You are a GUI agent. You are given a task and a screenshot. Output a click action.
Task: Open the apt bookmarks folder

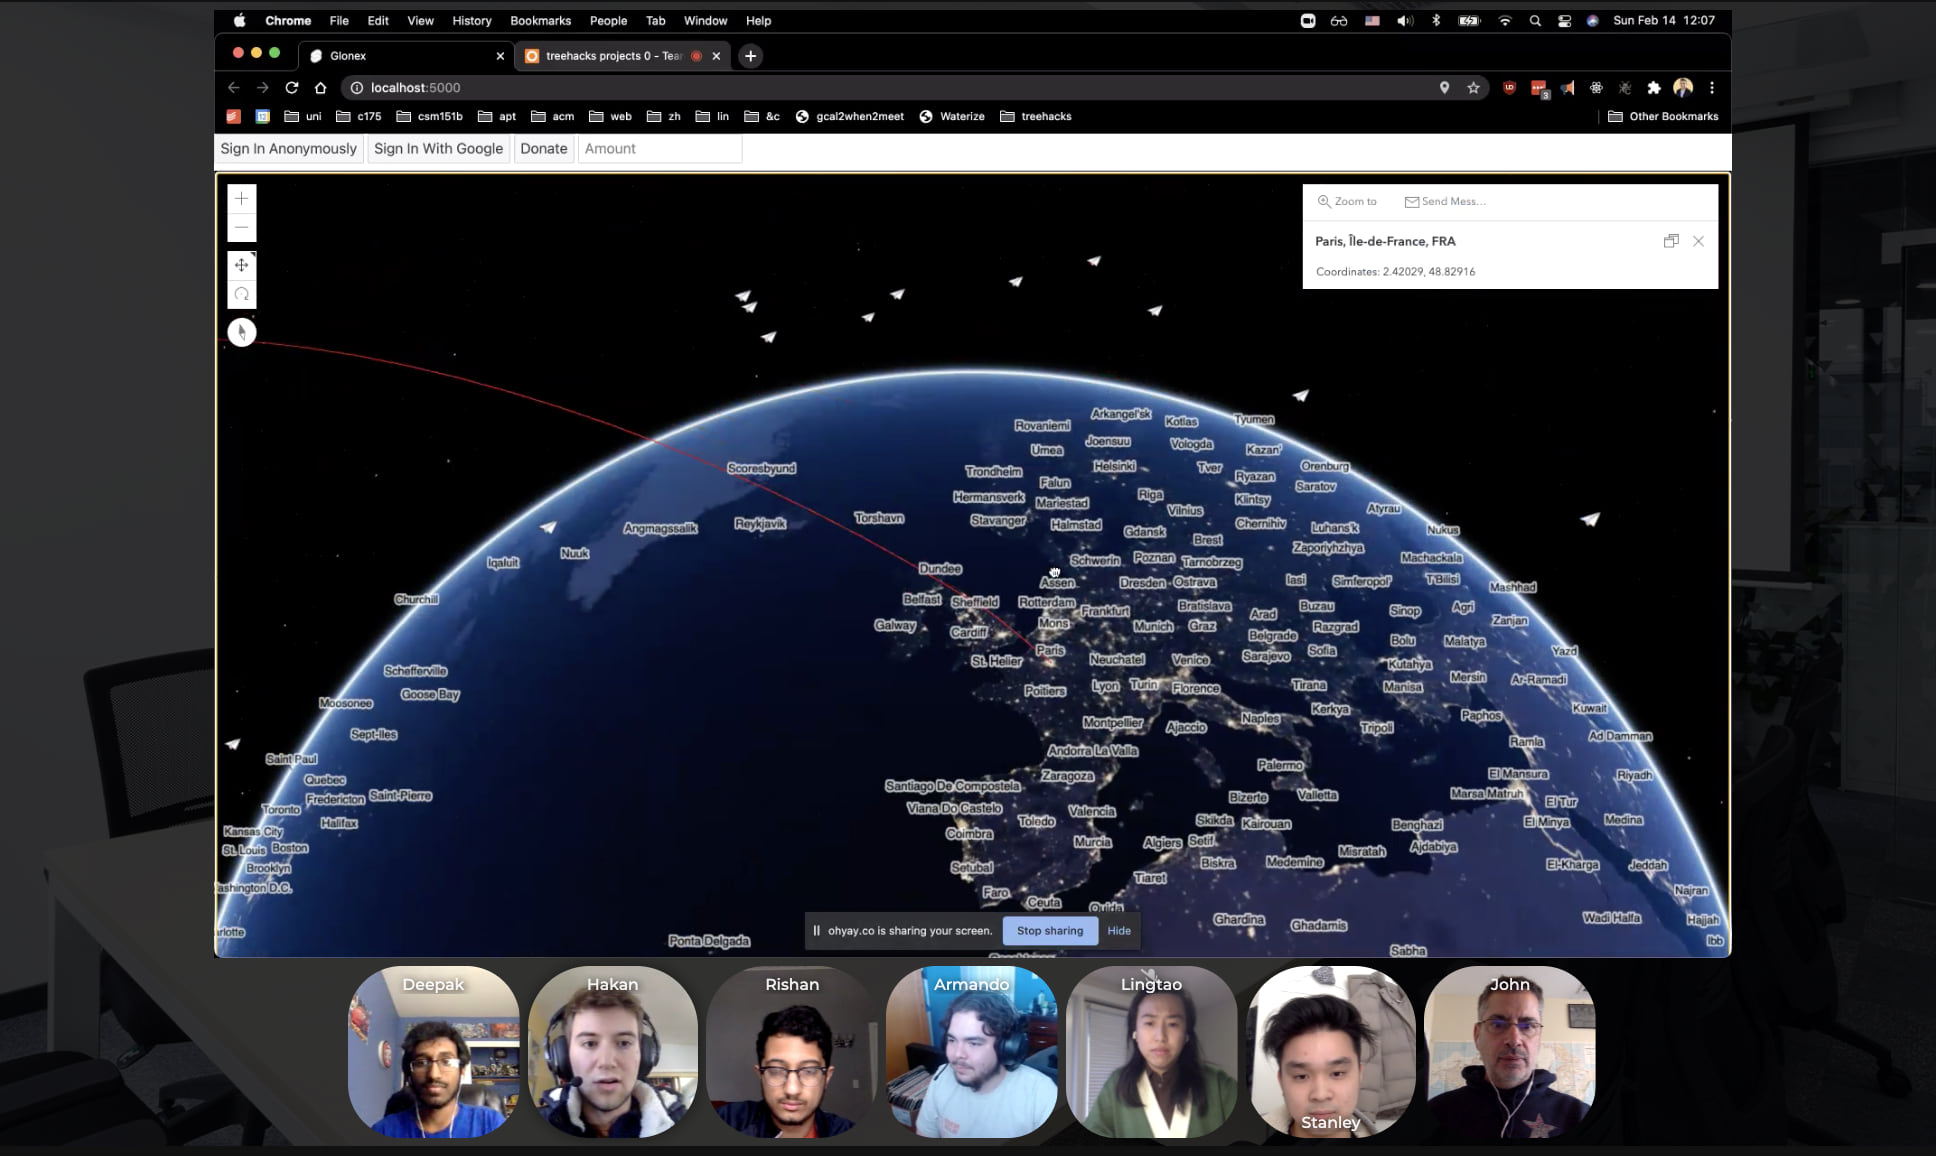[x=497, y=116]
